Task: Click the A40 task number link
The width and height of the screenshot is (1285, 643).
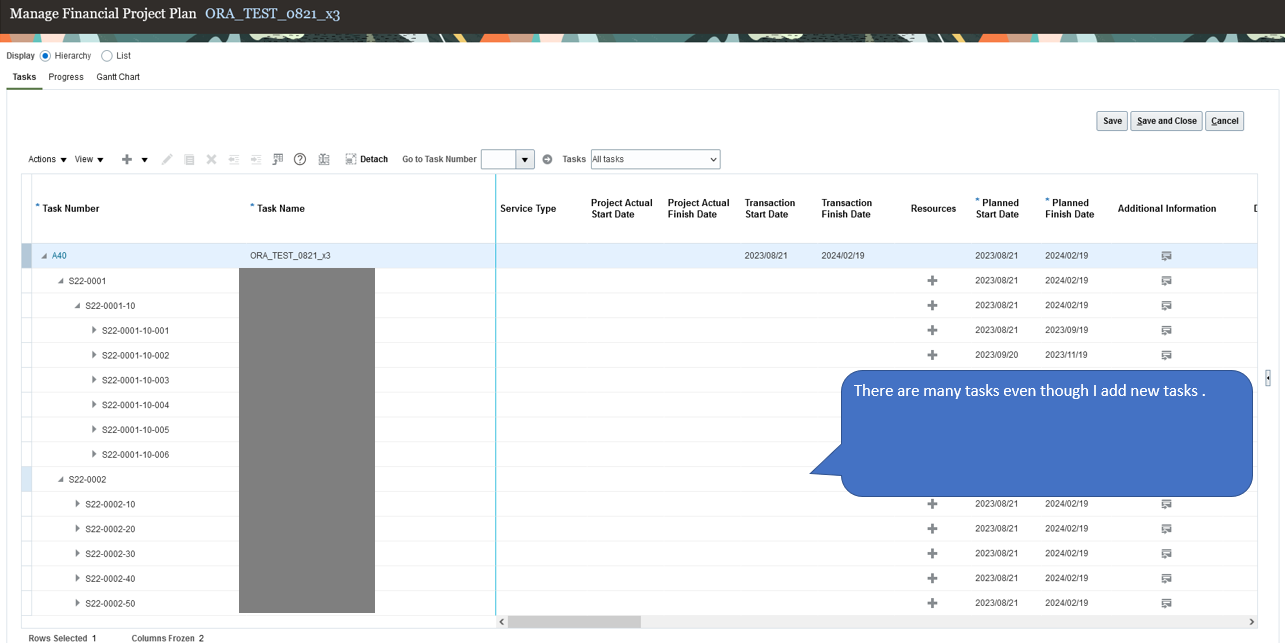Action: (x=59, y=256)
